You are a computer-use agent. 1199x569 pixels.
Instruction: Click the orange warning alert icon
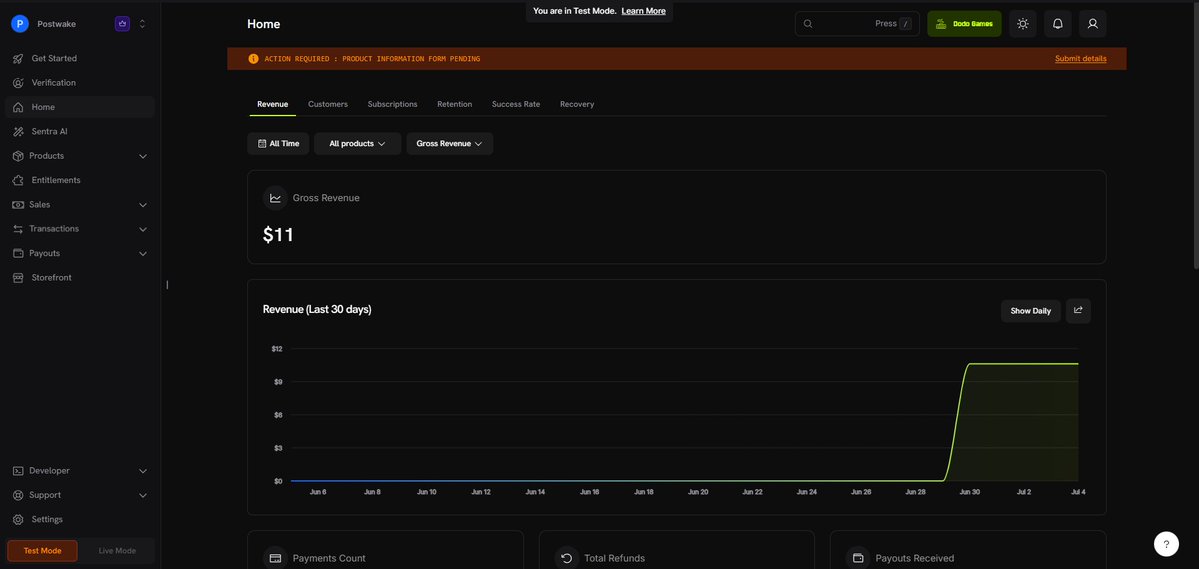click(253, 59)
